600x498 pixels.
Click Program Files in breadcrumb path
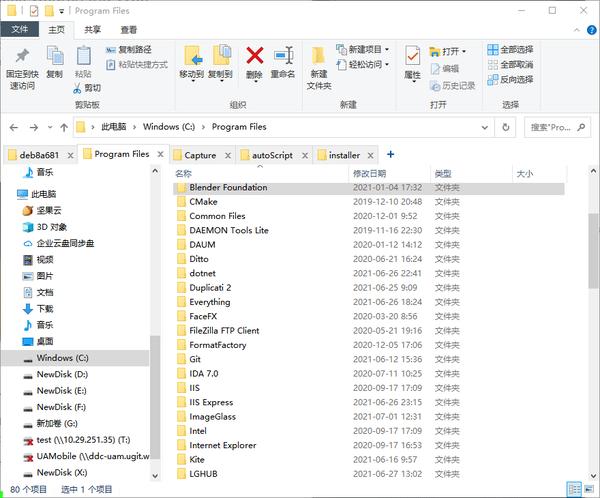tap(239, 127)
